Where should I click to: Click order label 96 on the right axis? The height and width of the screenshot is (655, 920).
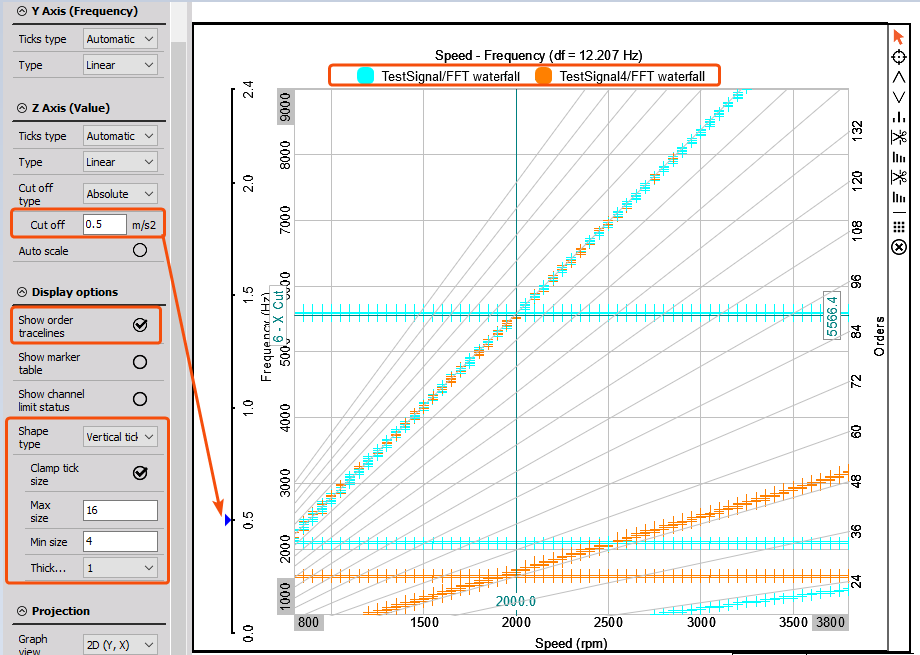[857, 281]
